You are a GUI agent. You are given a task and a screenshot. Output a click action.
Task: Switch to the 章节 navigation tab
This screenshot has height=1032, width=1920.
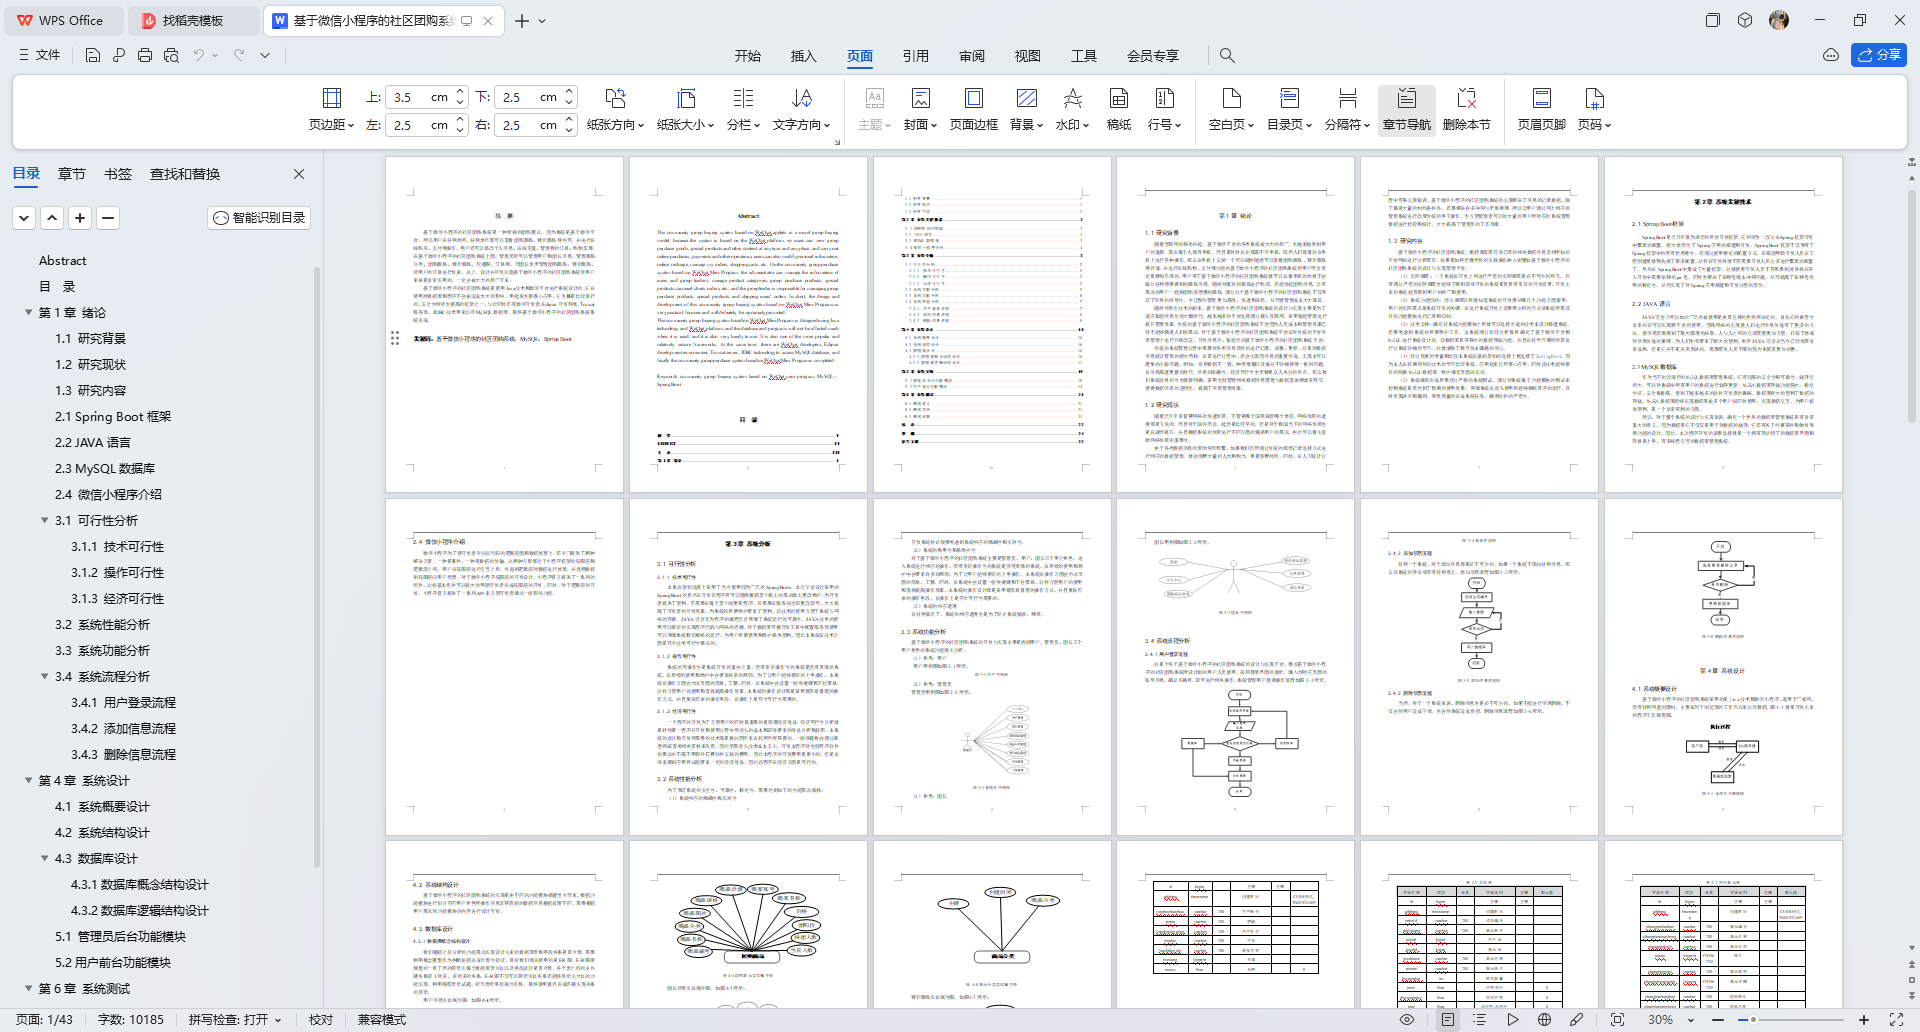coord(72,174)
